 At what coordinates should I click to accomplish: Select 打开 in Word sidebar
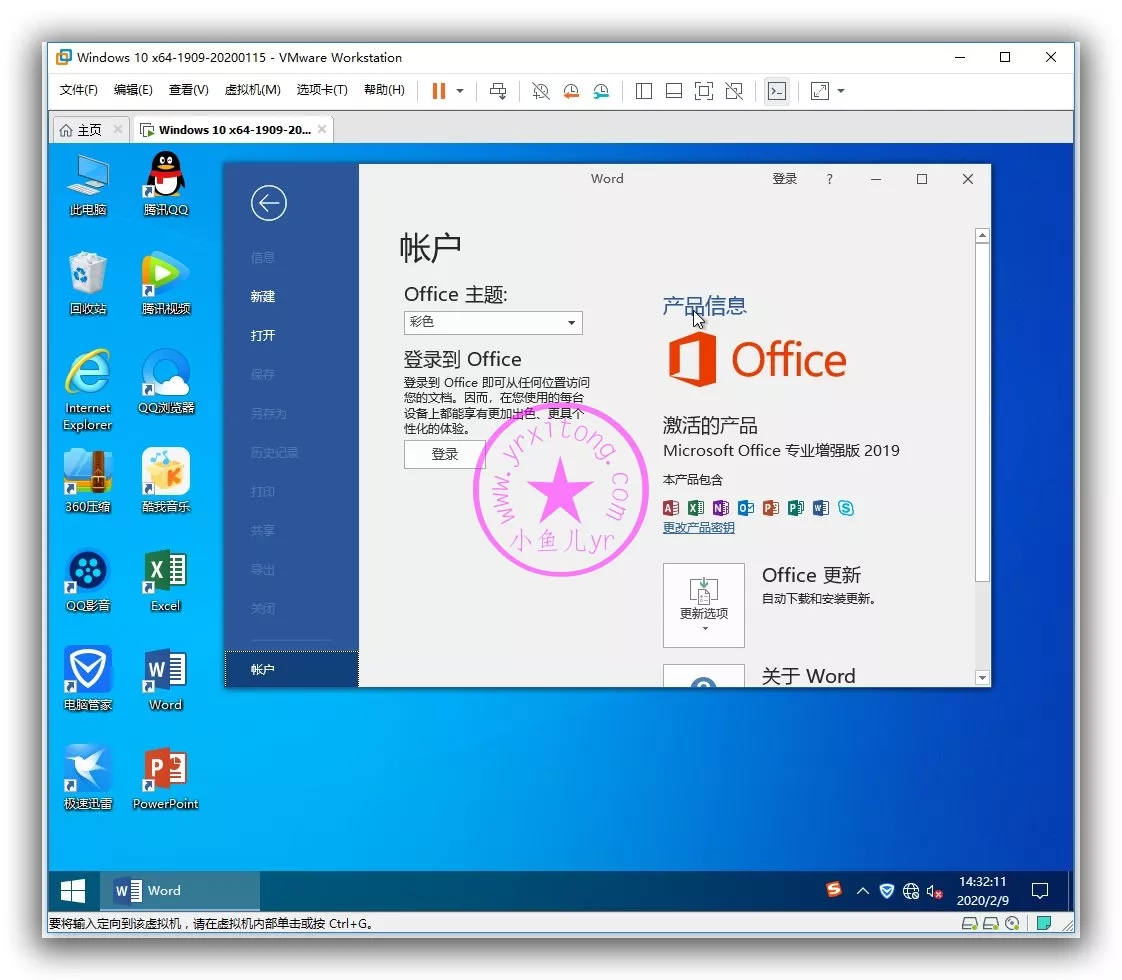(x=263, y=335)
